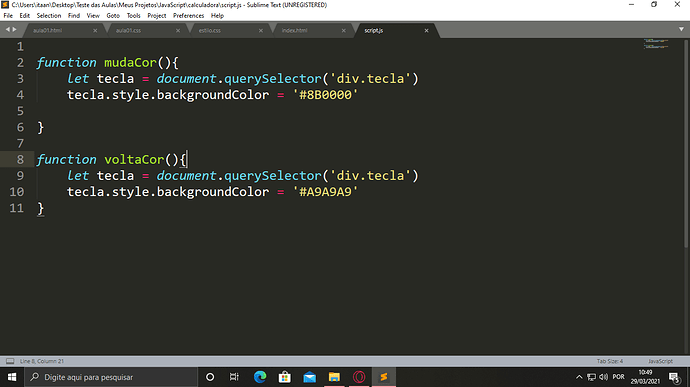This screenshot has width=690, height=387.
Task: Click the '#8B0000' color string
Action: coord(325,95)
